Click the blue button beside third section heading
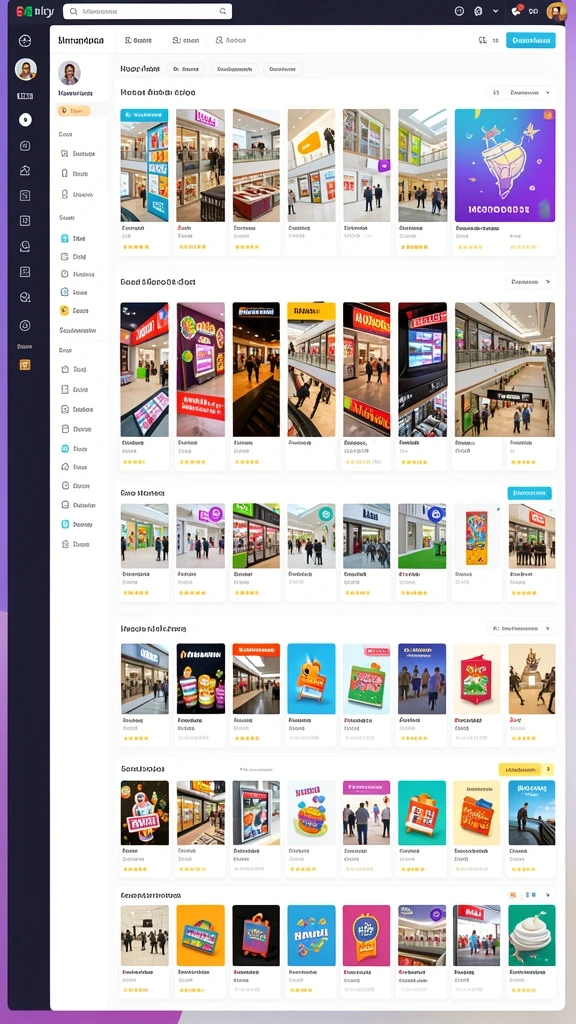 coord(530,493)
